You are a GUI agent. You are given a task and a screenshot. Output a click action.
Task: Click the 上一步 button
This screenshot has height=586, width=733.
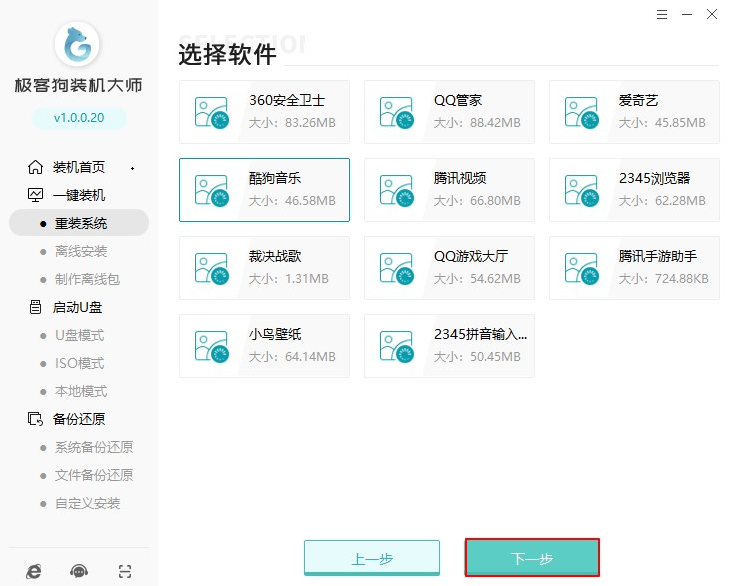[x=372, y=558]
